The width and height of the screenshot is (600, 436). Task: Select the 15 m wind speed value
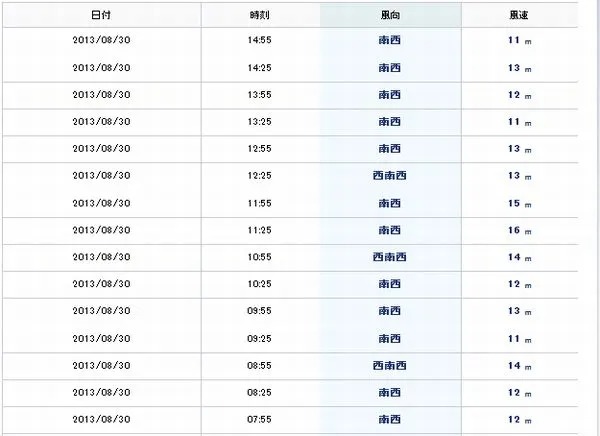520,204
